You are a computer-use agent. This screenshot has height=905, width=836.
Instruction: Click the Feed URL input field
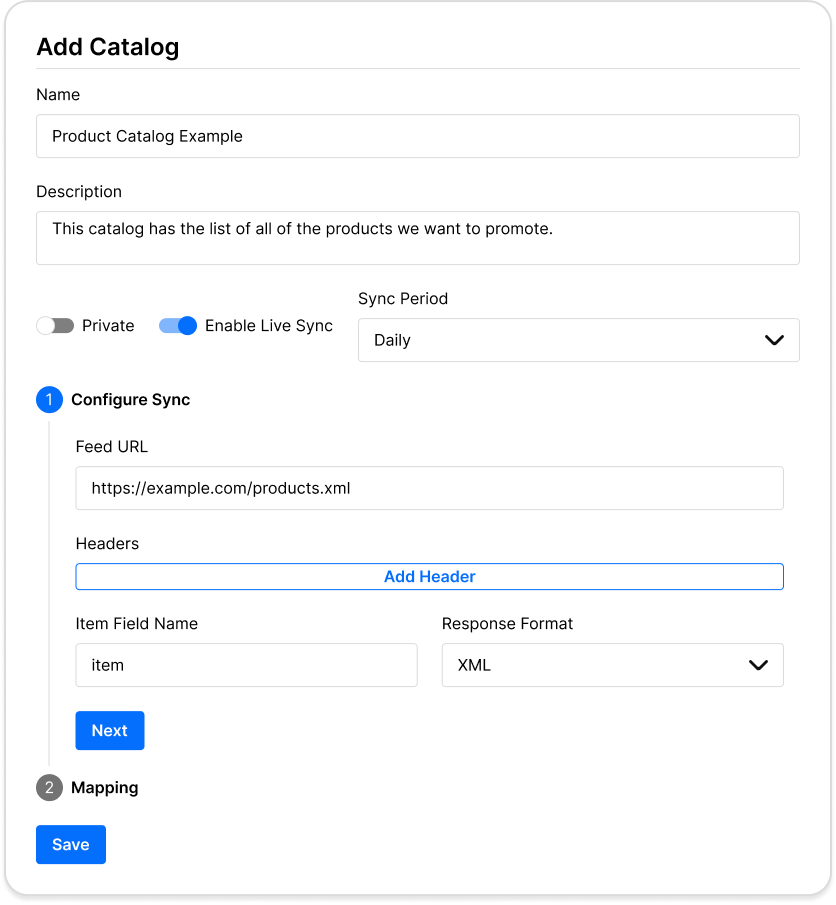point(429,489)
